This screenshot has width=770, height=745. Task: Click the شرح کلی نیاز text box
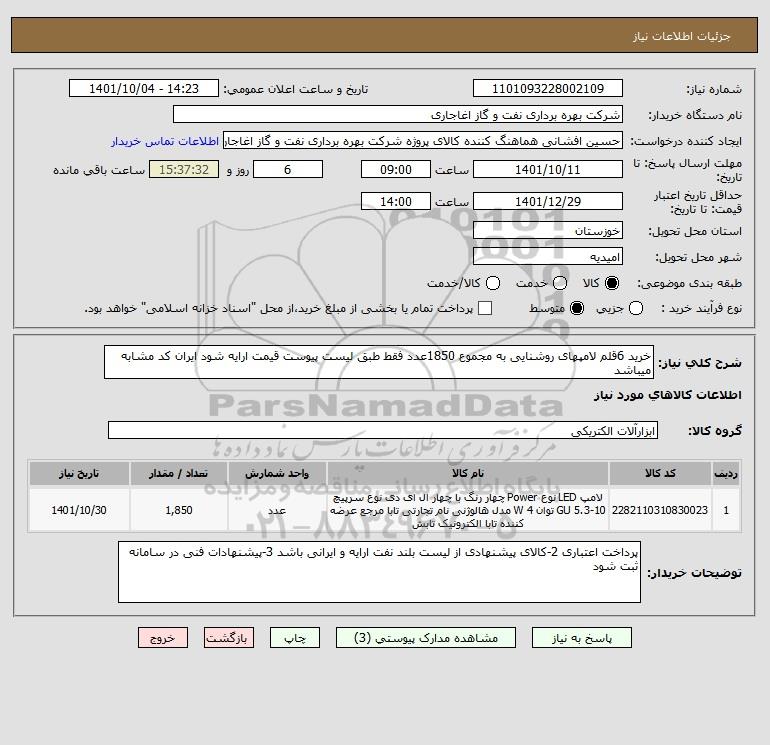379,362
